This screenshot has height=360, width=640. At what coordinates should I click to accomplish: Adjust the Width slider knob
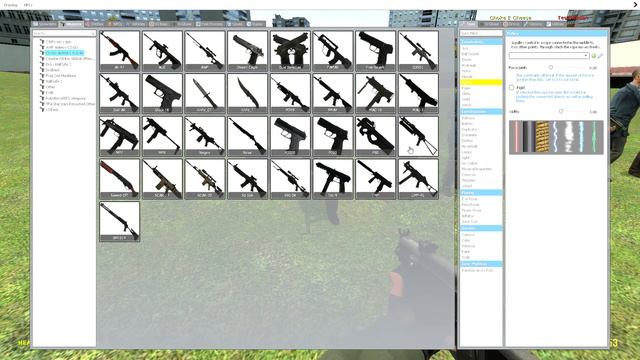click(x=561, y=111)
